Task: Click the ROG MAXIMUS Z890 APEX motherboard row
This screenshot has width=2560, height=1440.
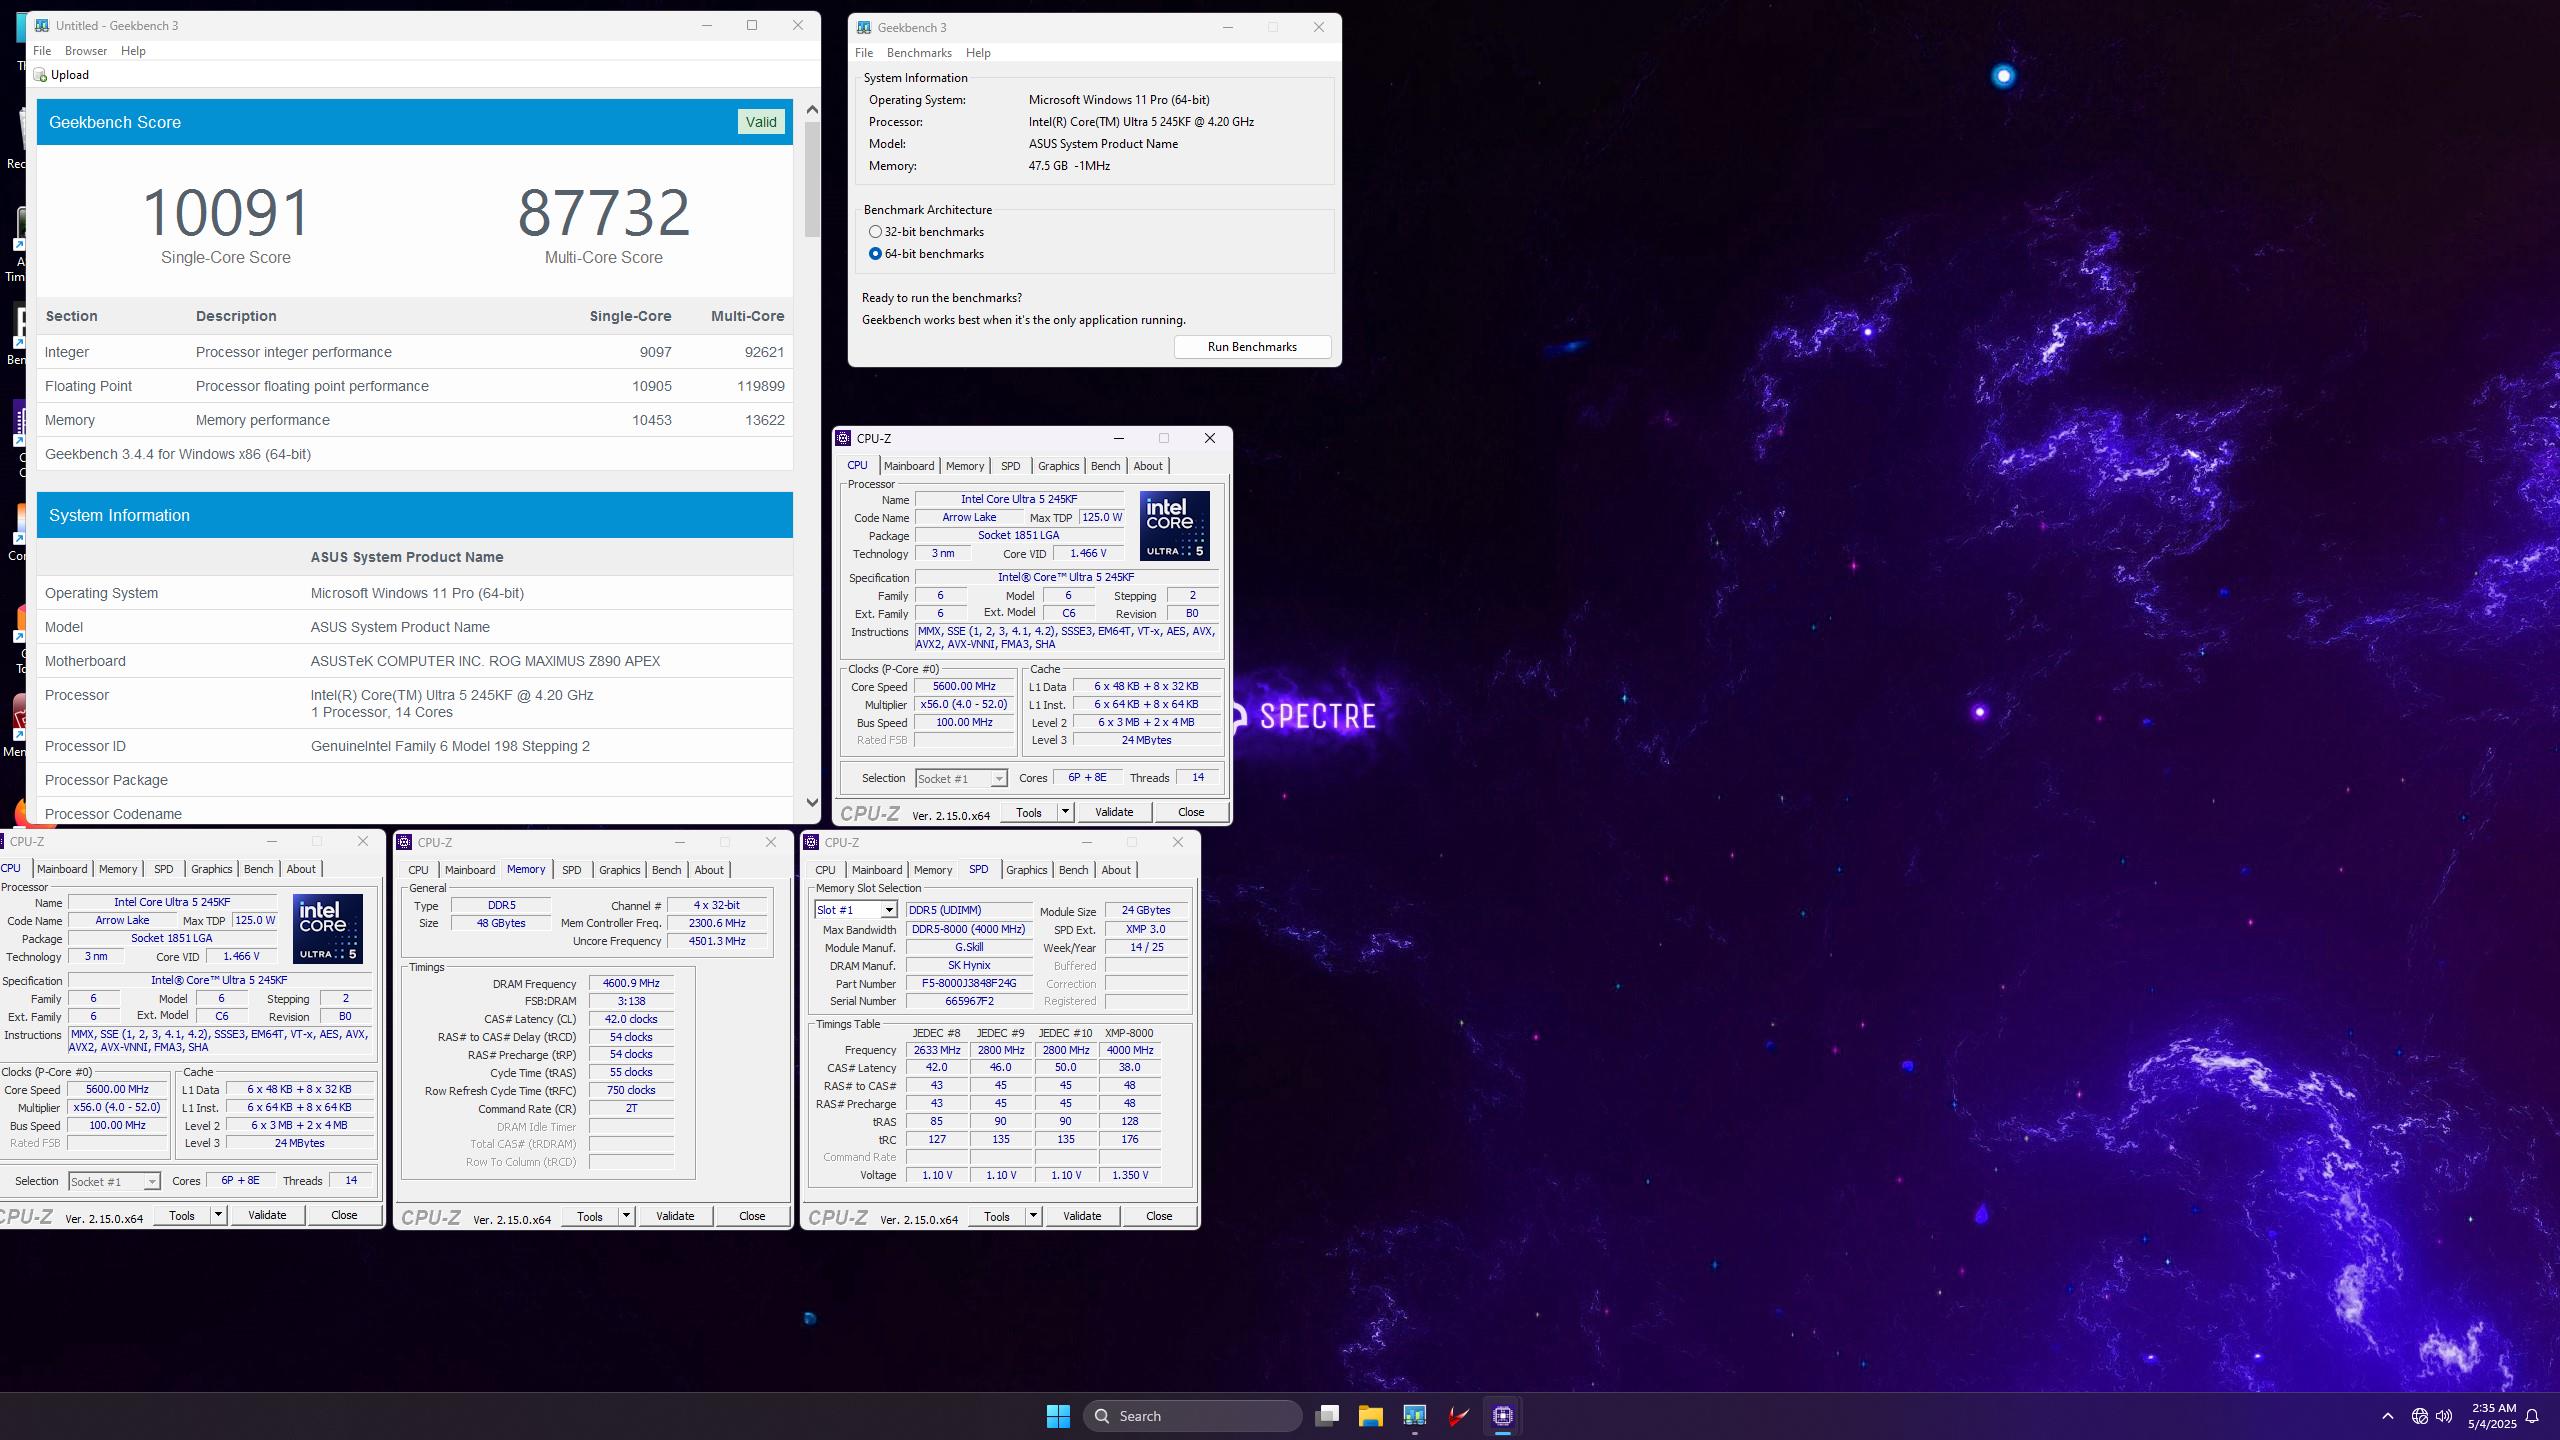Action: pyautogui.click(x=415, y=661)
